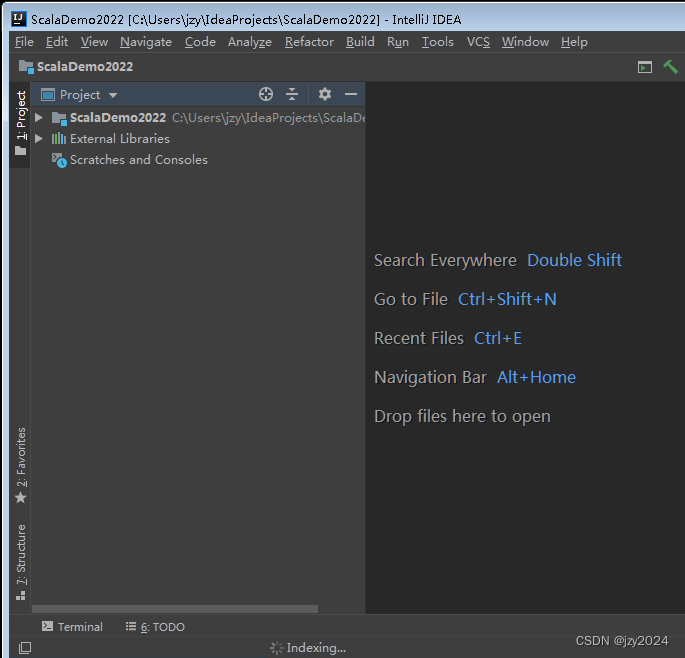The height and width of the screenshot is (658, 685).
Task: Hide the Project tool window with minus icon
Action: (x=351, y=94)
